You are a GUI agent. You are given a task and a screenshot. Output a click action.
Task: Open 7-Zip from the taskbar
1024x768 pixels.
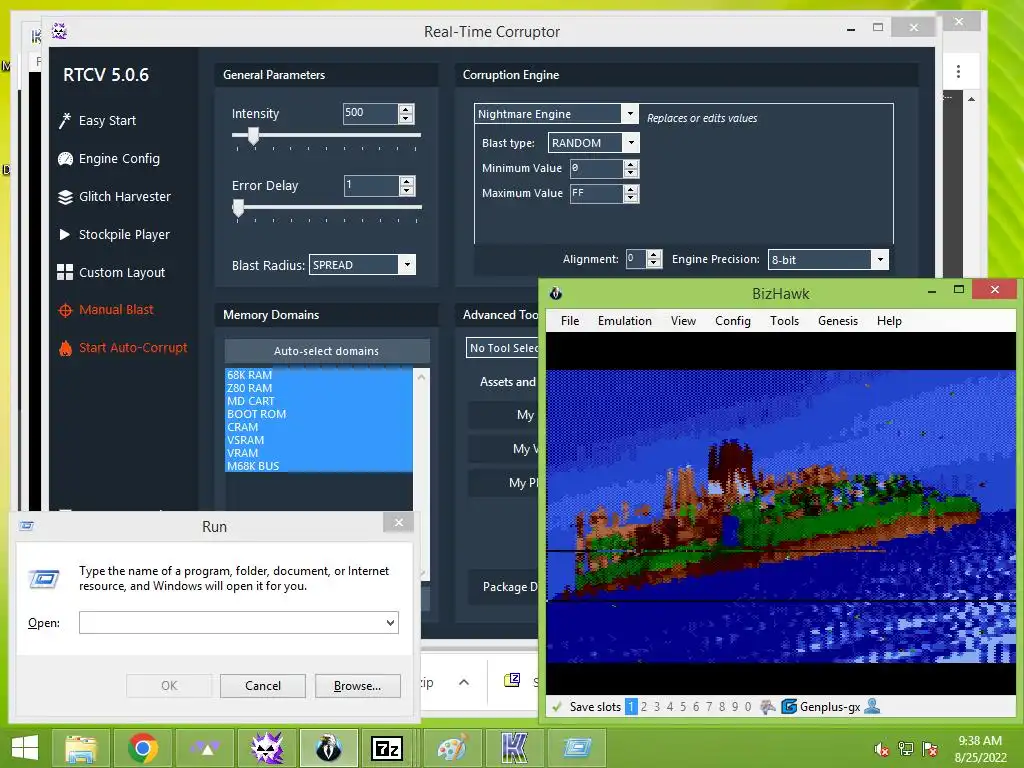pos(387,748)
